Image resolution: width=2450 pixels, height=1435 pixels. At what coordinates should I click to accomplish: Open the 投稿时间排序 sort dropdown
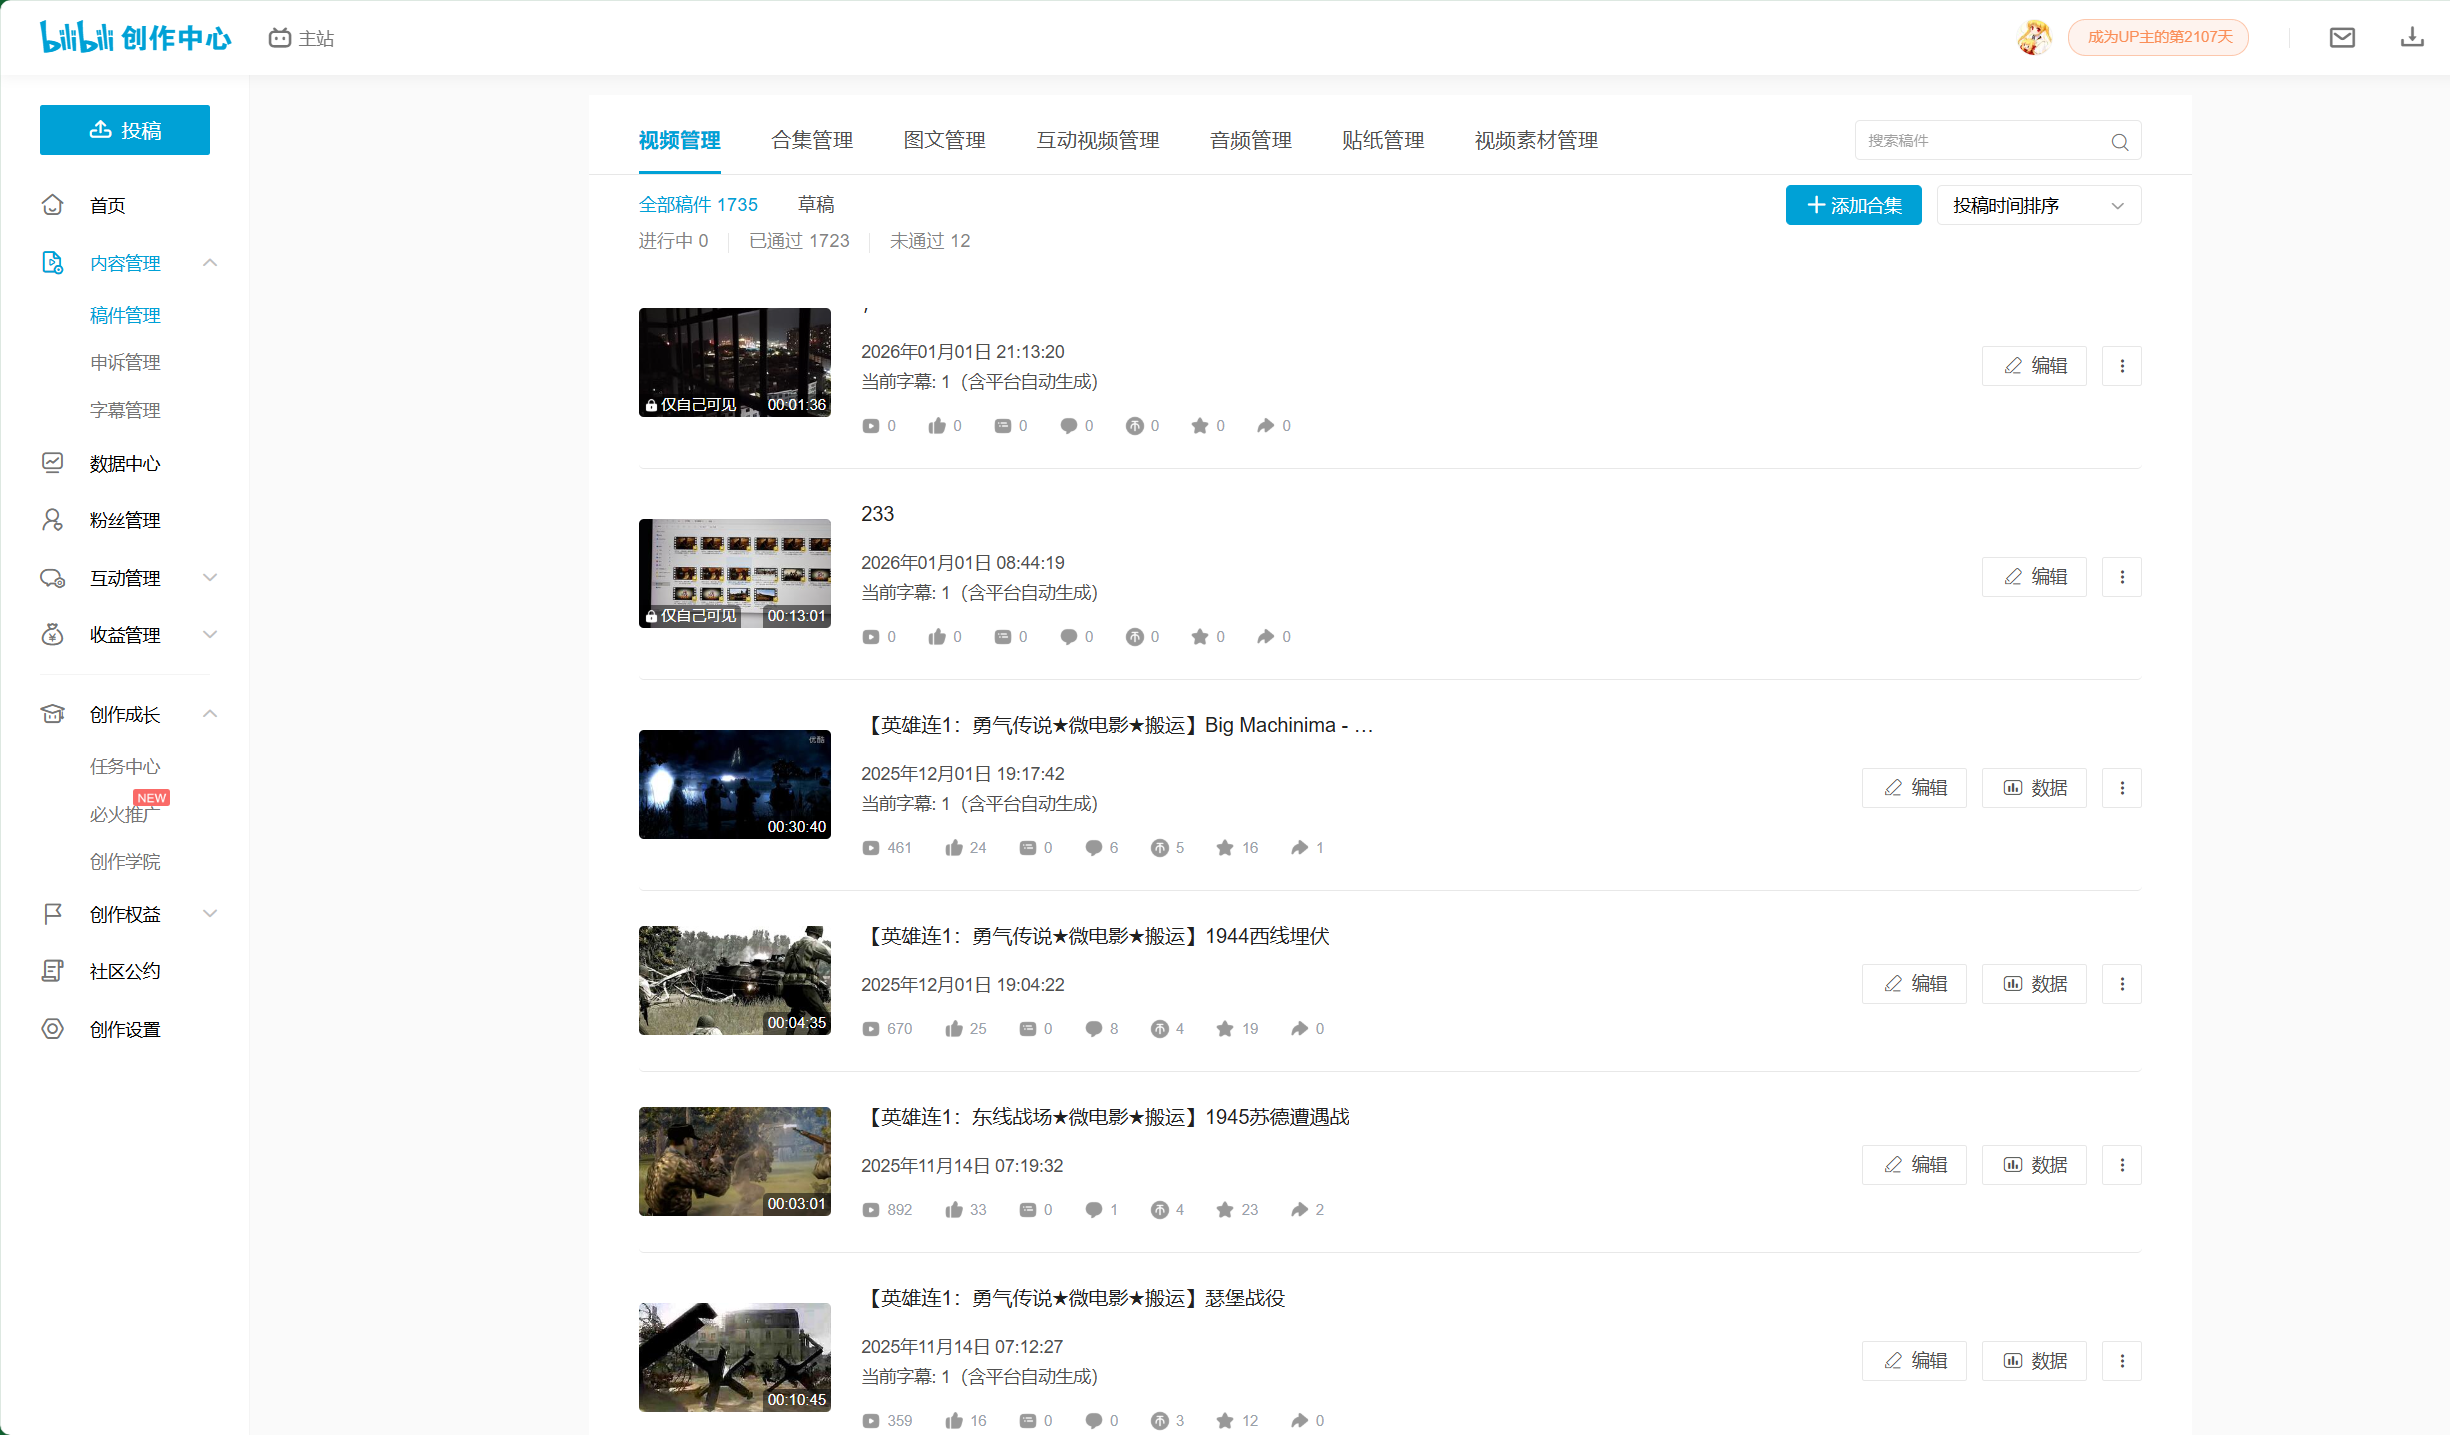tap(2038, 205)
